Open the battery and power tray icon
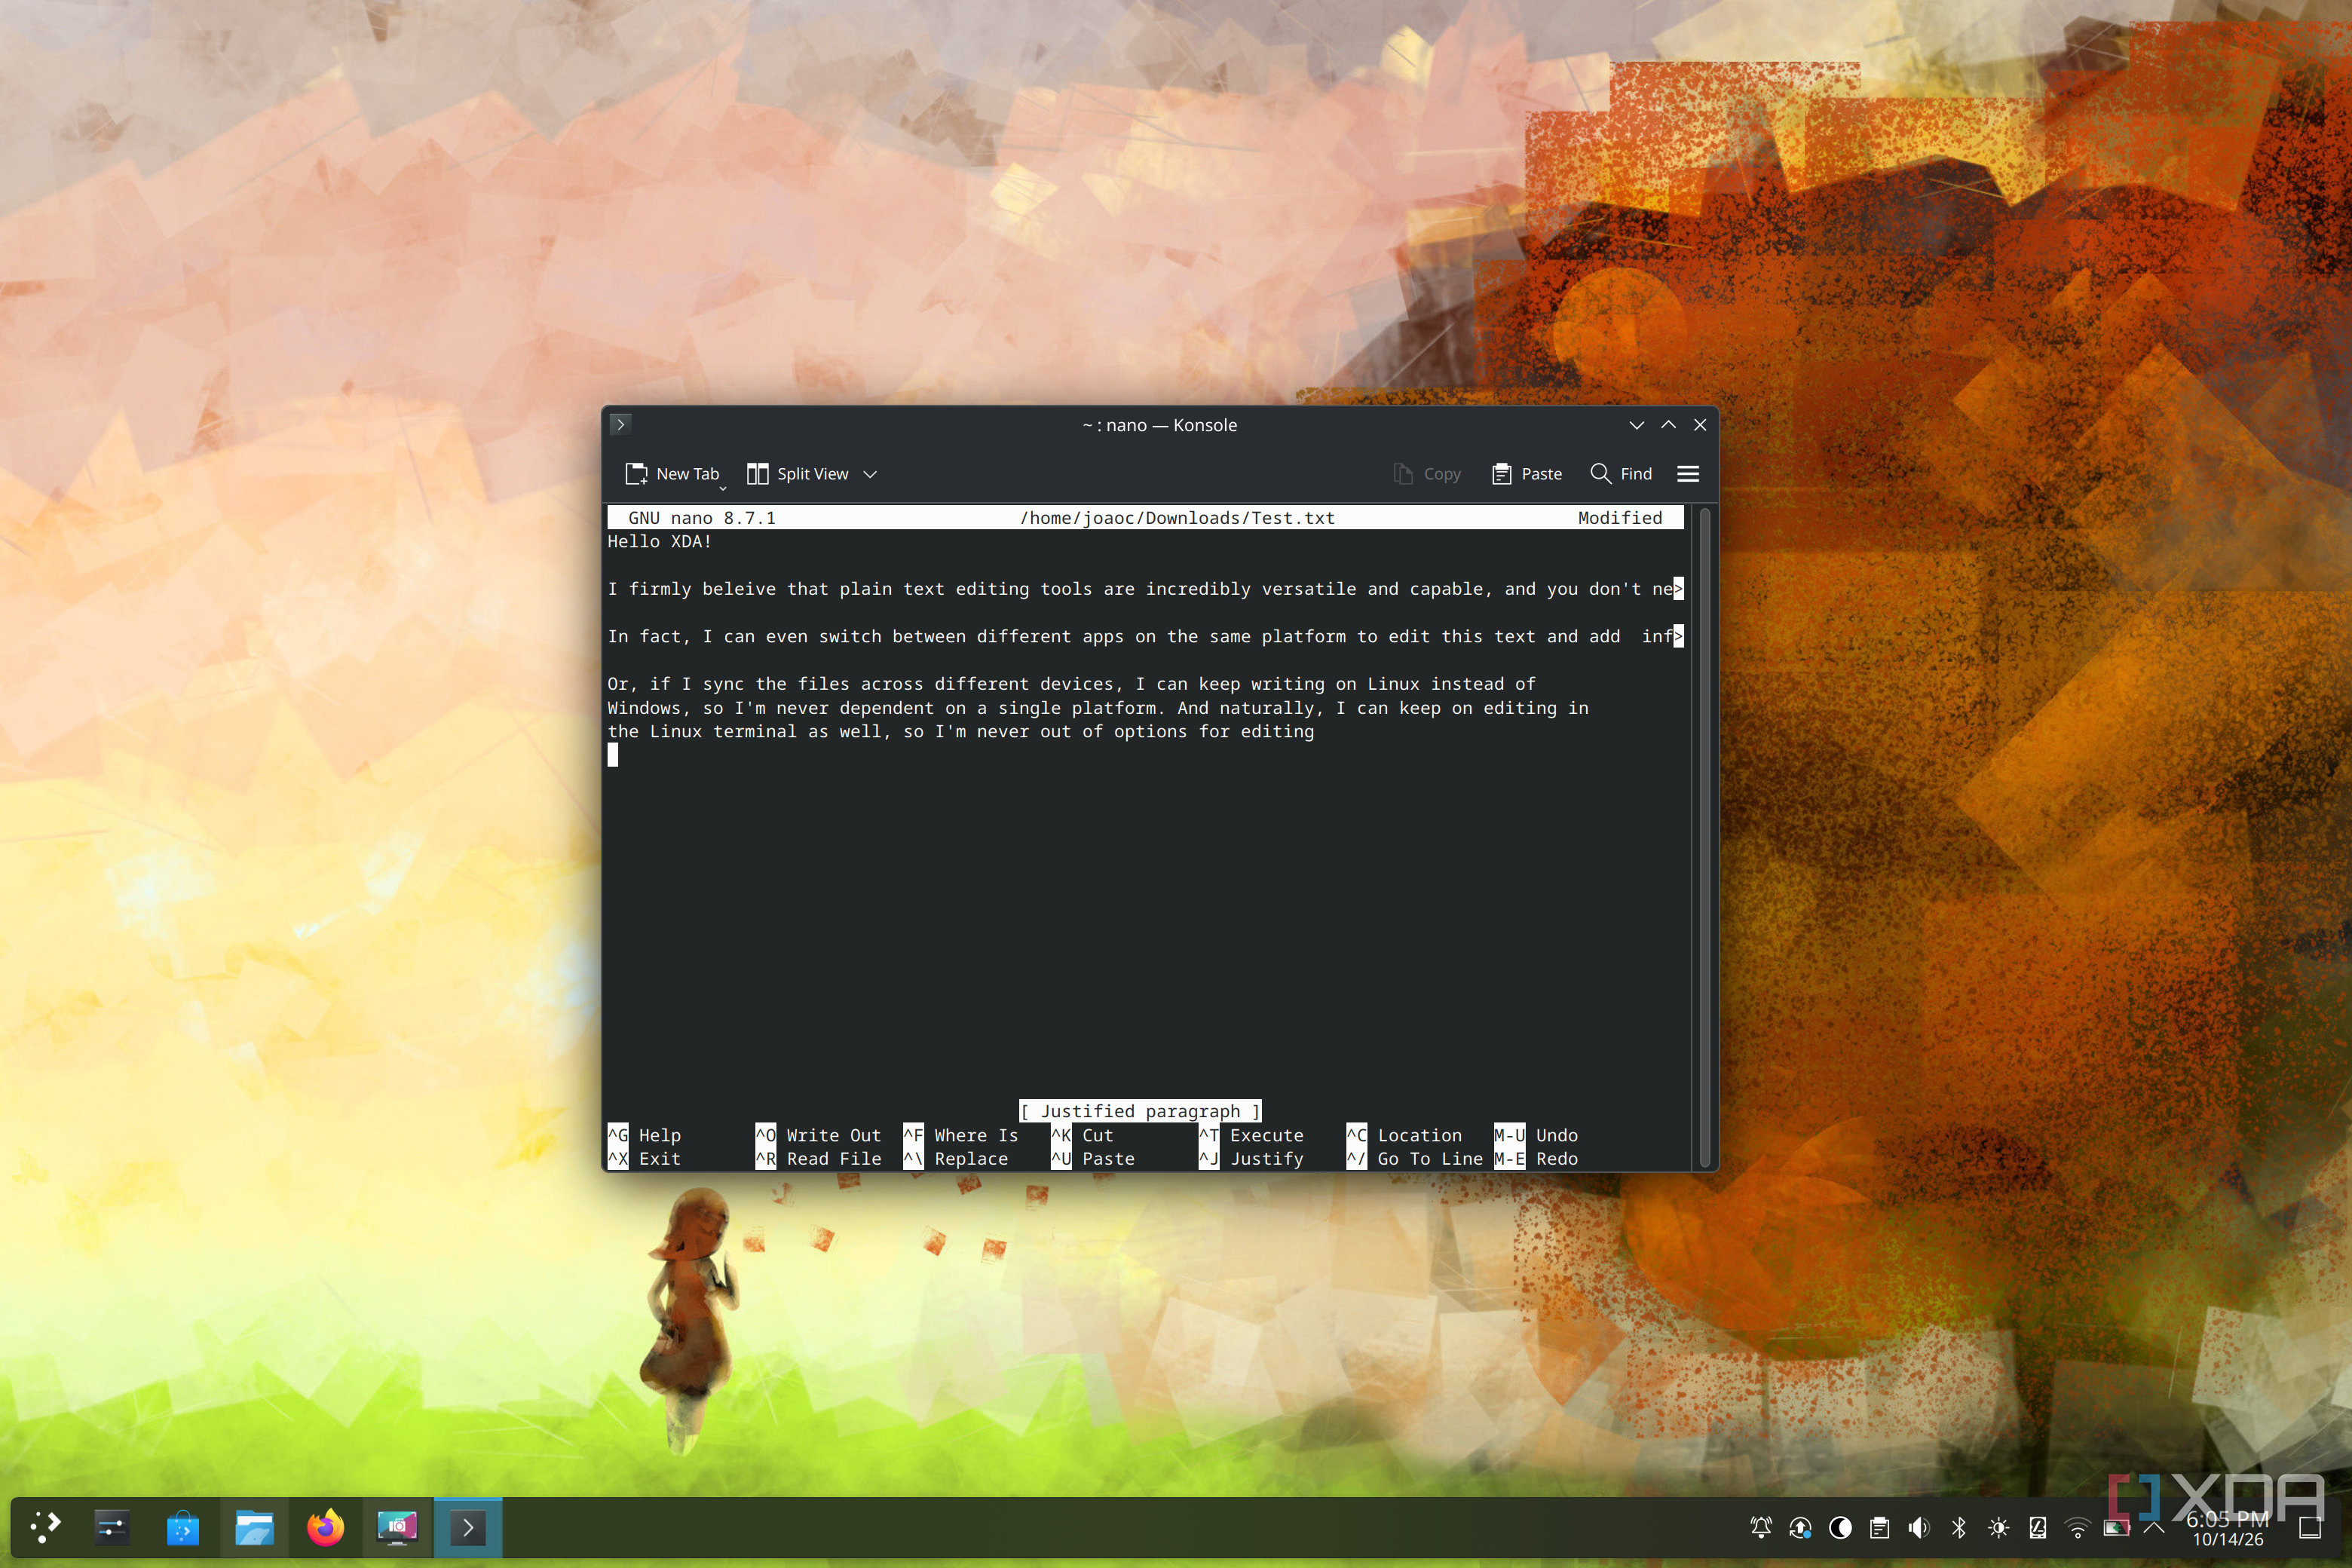The image size is (2352, 1568). 2116,1527
